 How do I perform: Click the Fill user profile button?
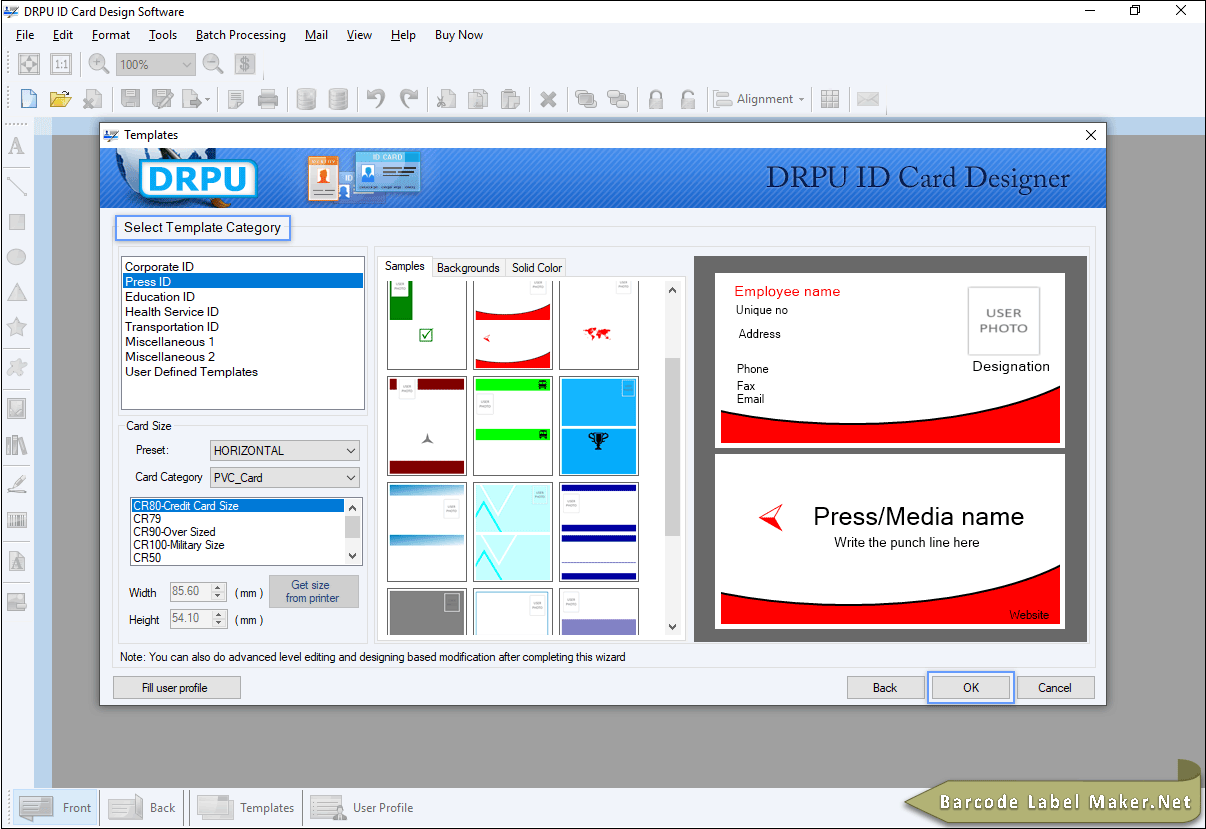177,688
